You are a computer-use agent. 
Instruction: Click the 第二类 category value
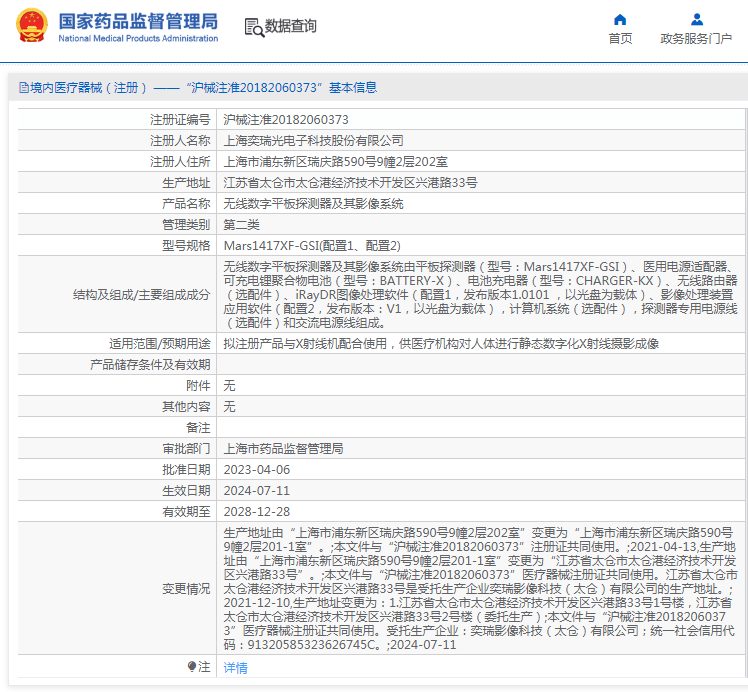click(241, 225)
